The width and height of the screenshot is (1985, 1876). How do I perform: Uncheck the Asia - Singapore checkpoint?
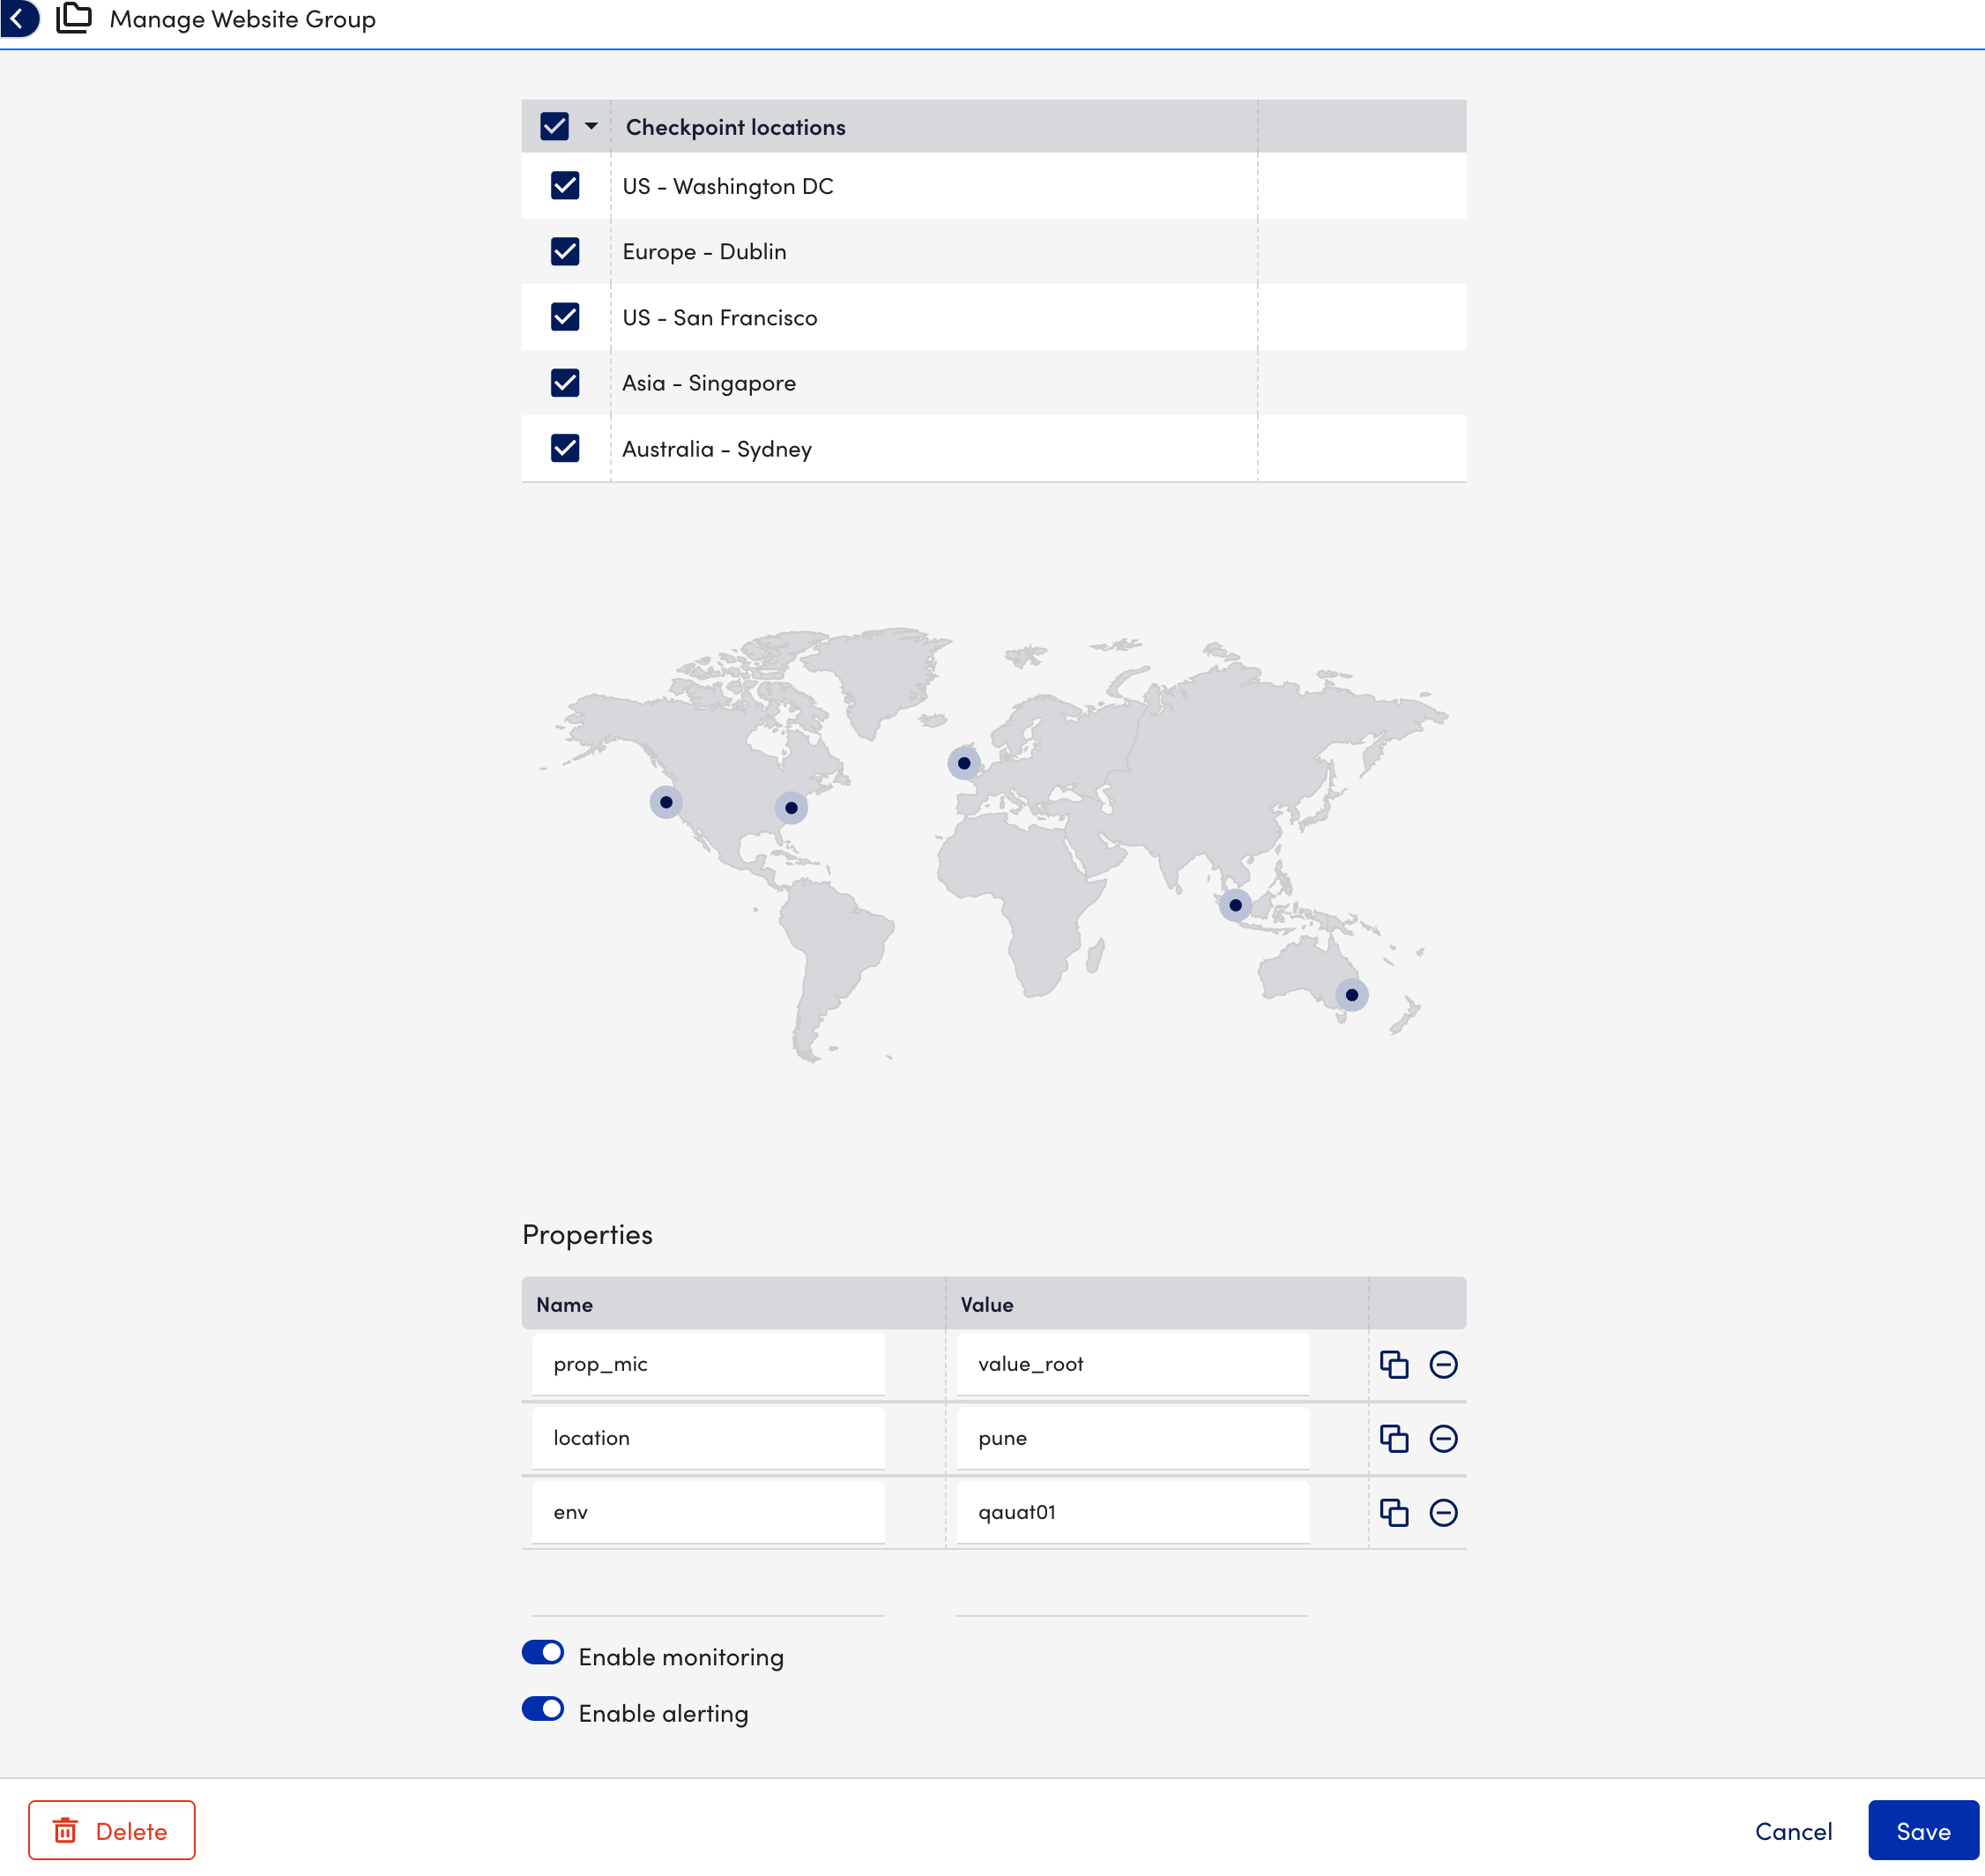pyautogui.click(x=566, y=383)
